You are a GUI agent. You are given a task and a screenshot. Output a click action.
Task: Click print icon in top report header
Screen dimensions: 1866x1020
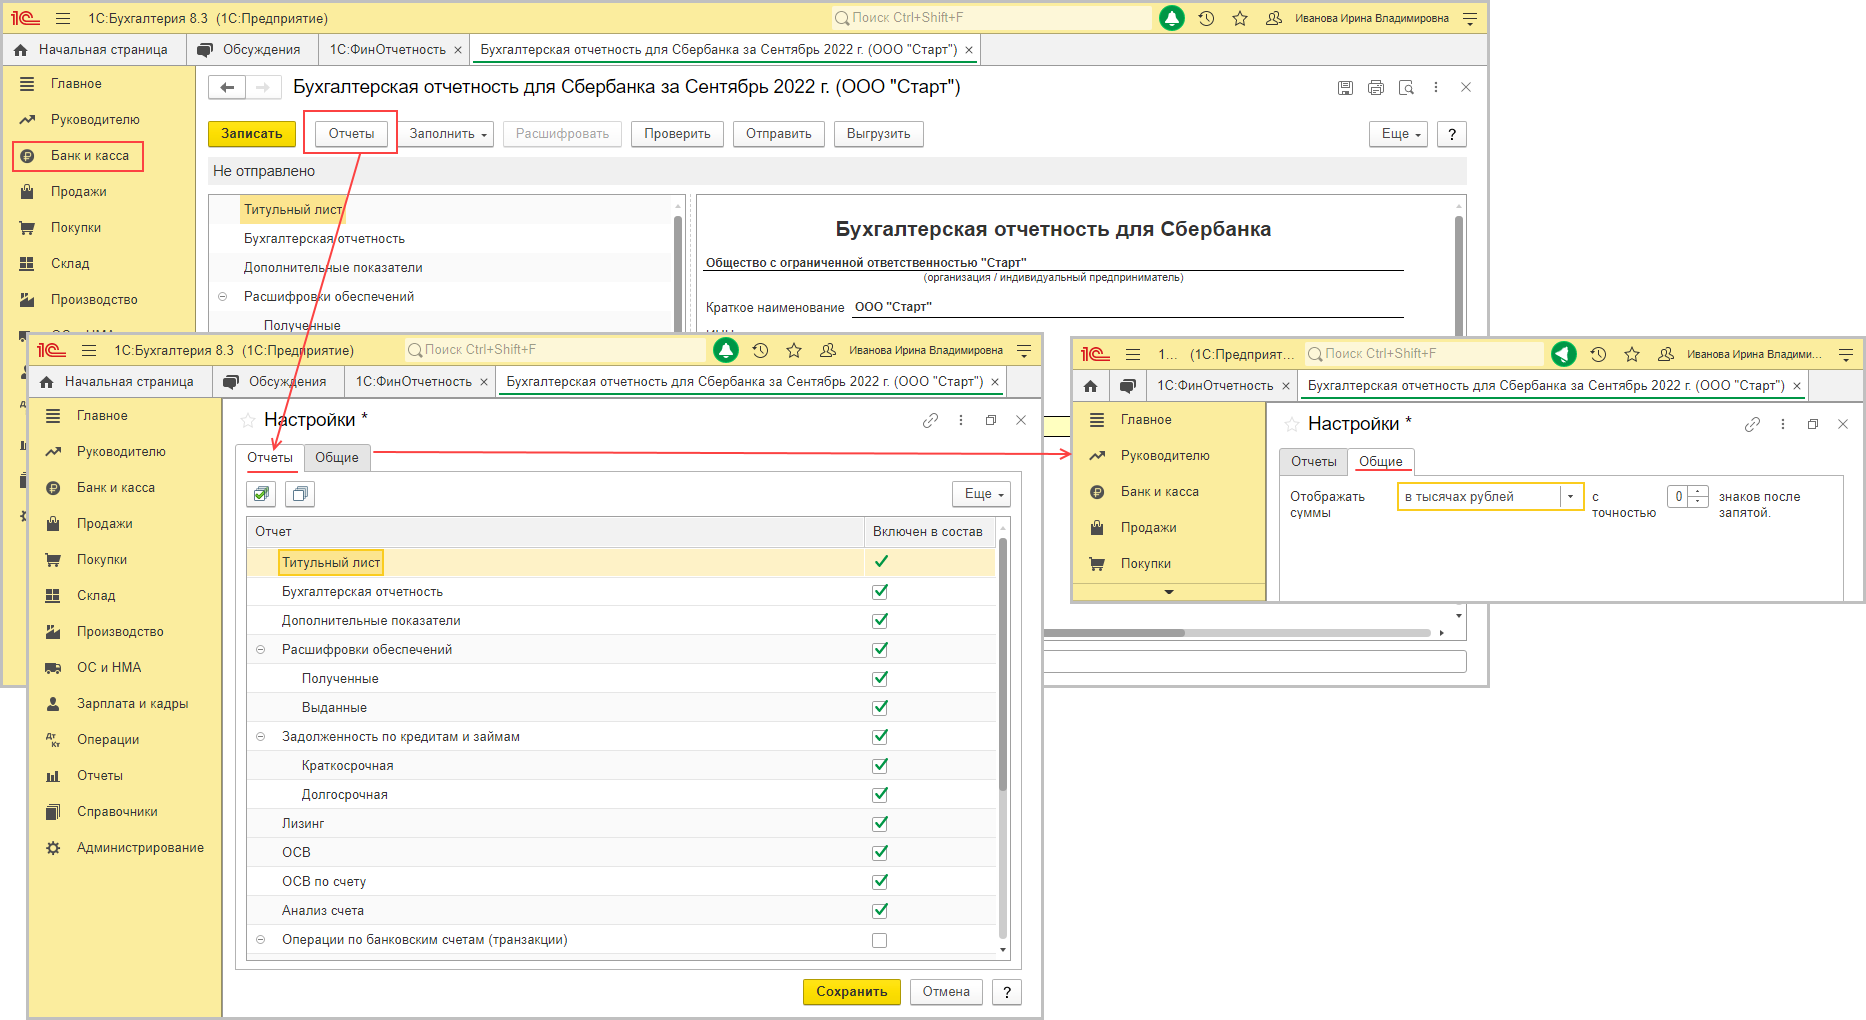point(1376,88)
